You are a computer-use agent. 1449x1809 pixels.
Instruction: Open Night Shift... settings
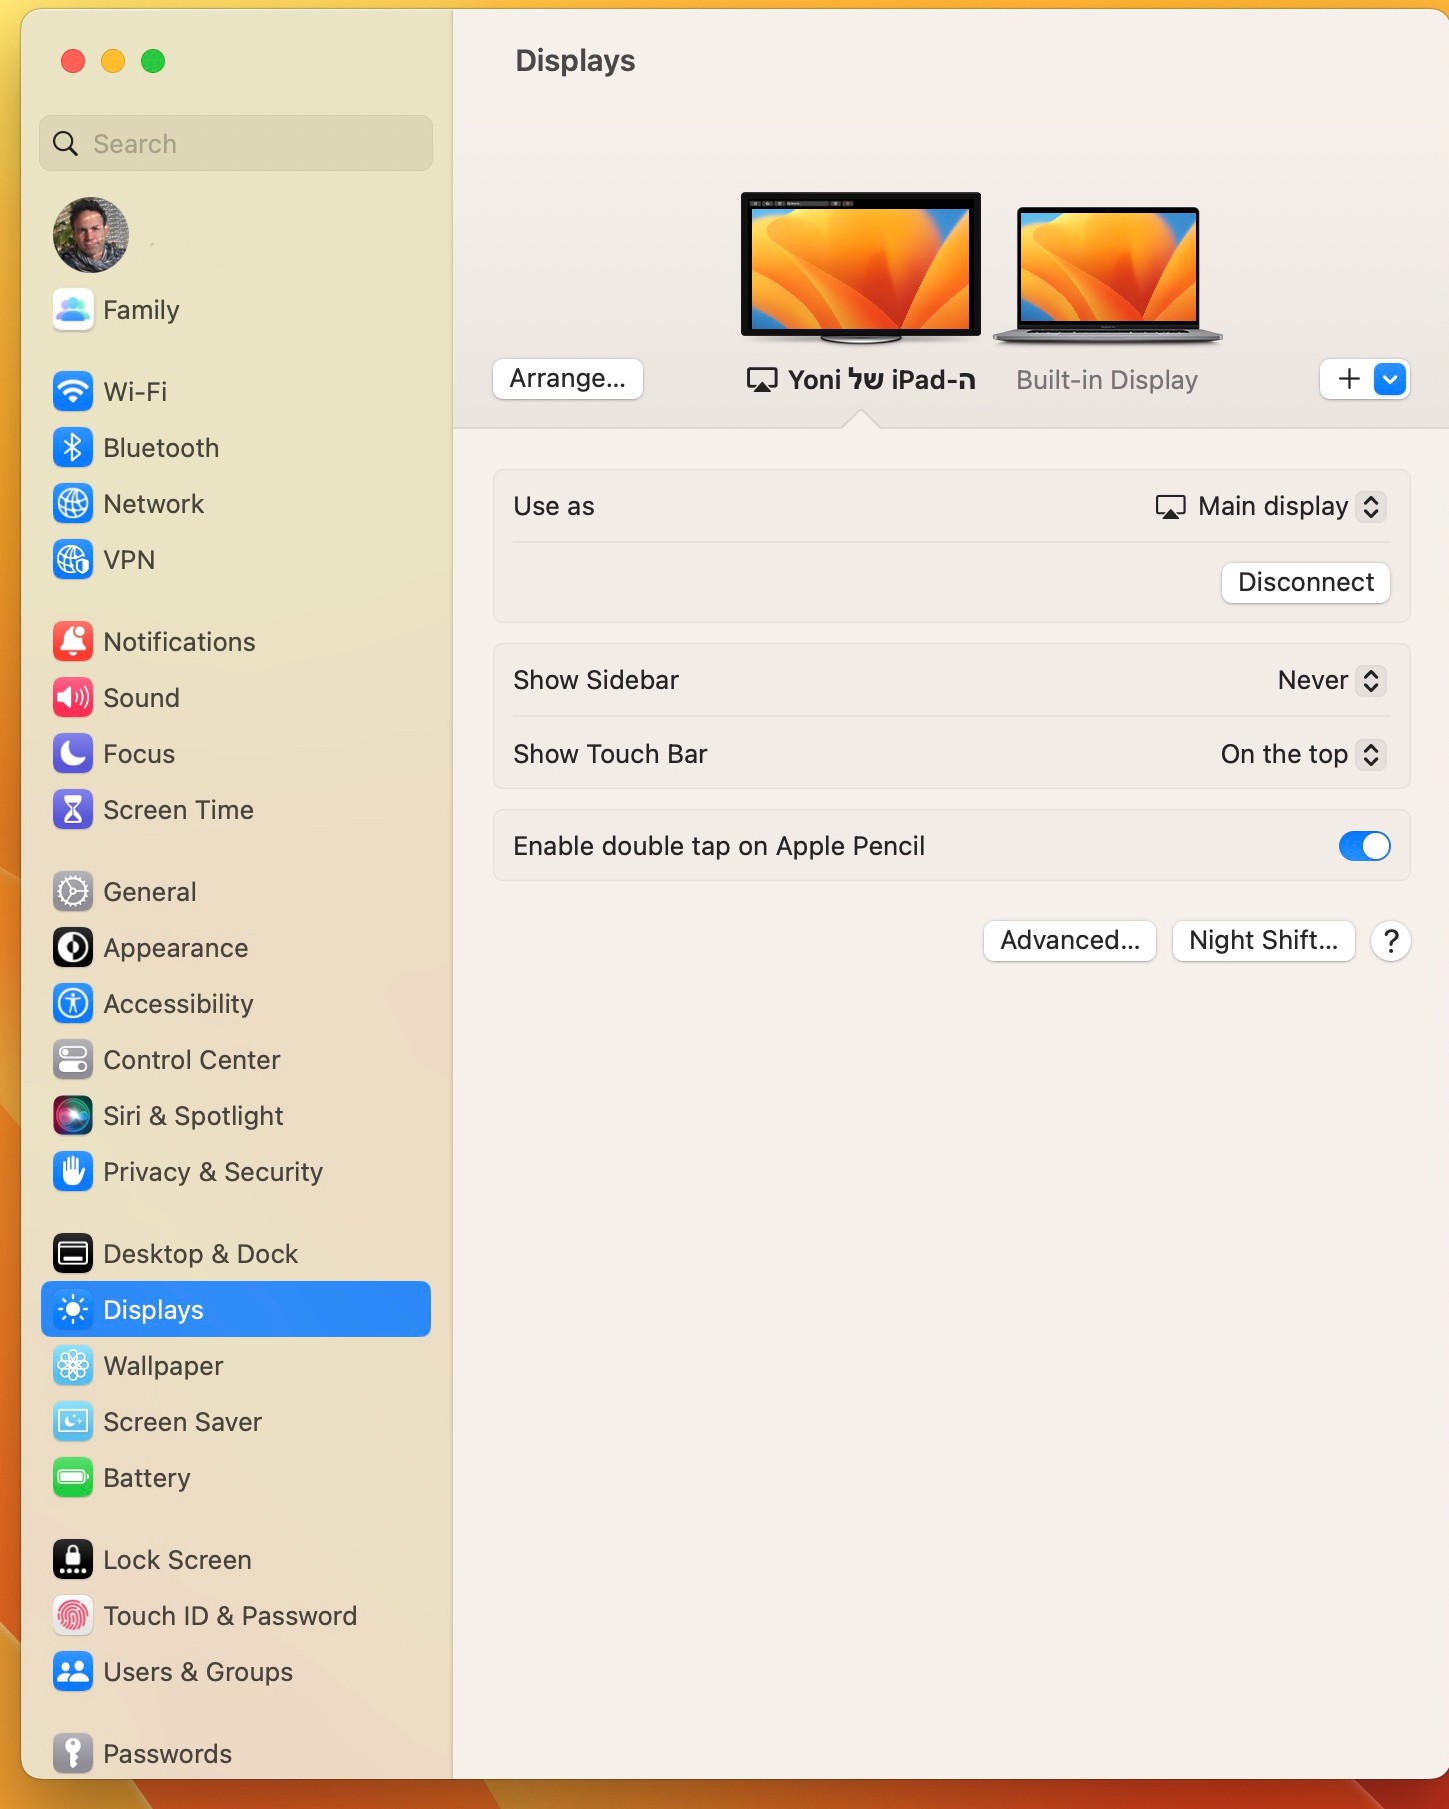[x=1263, y=941]
